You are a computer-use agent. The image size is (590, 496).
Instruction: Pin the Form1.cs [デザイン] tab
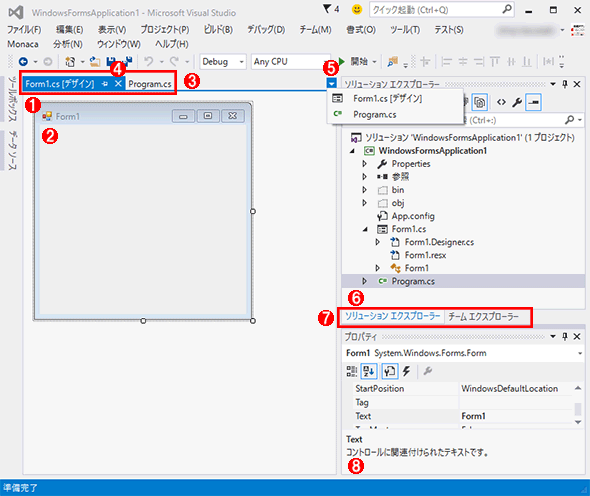coord(105,84)
